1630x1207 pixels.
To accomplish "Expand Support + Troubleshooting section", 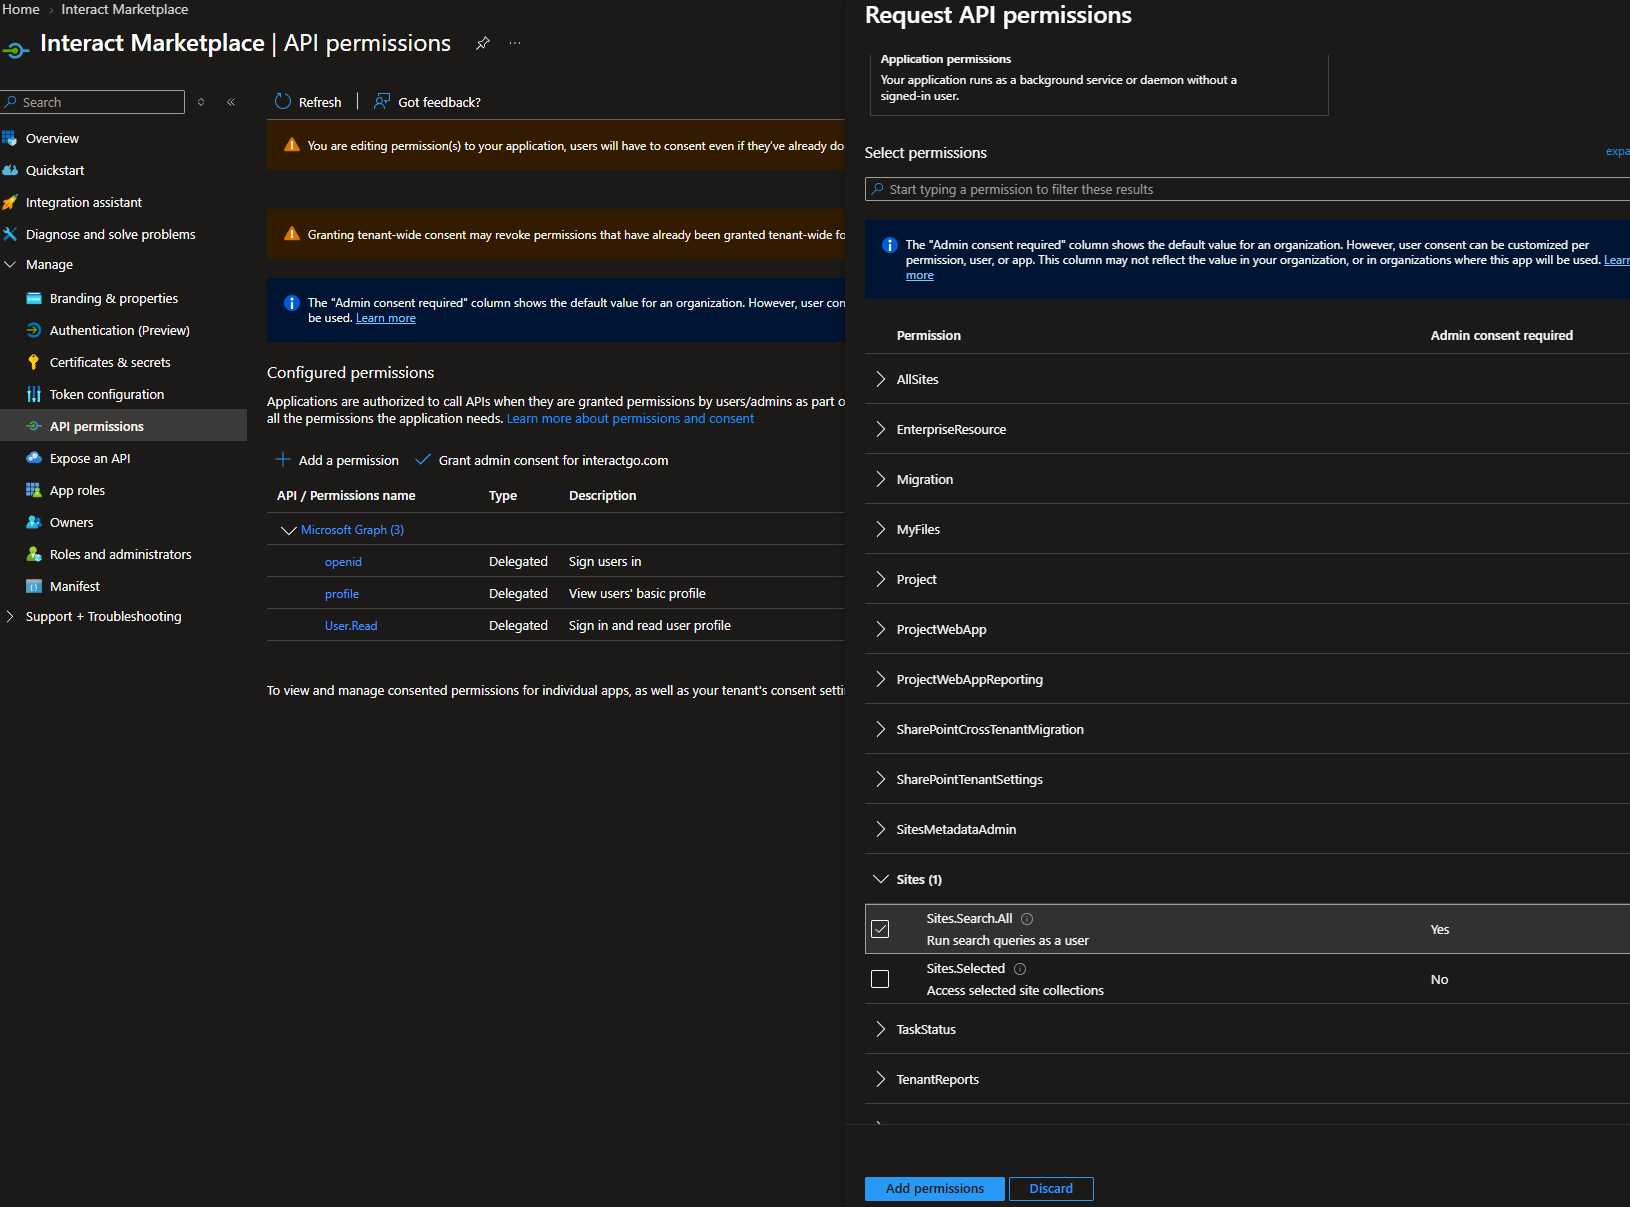I will click(10, 616).
